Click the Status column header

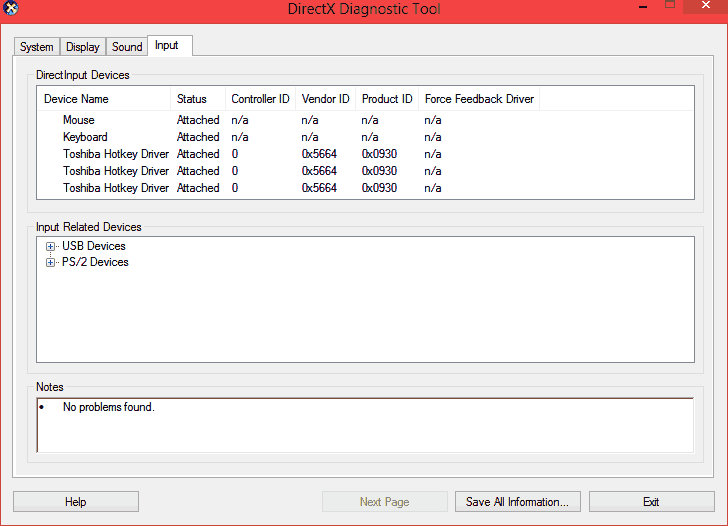pos(198,99)
